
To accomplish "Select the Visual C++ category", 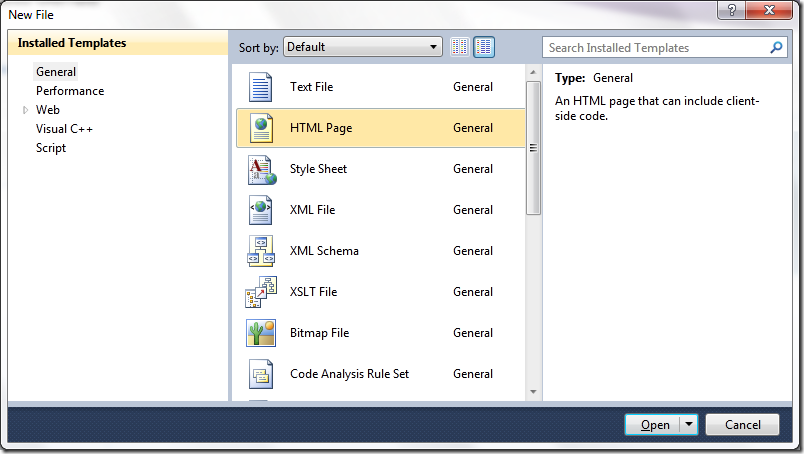I will click(65, 129).
